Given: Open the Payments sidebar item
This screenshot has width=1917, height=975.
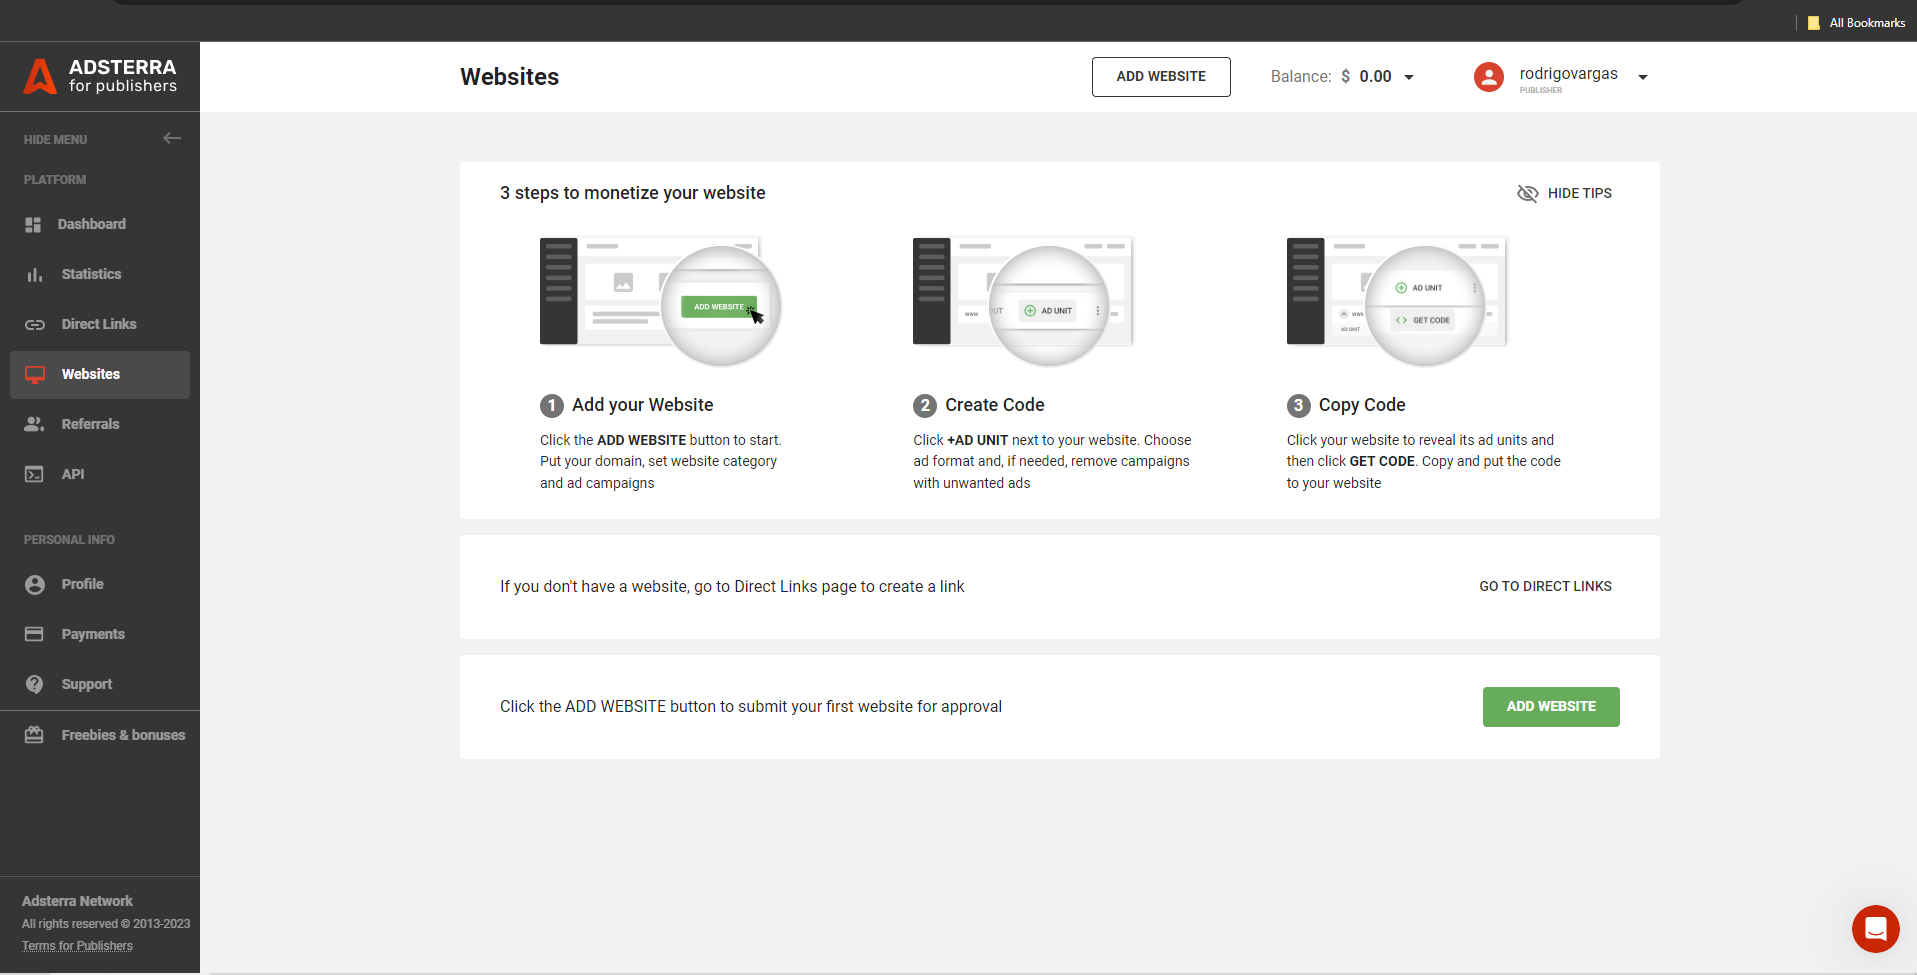Looking at the screenshot, I should pos(100,635).
